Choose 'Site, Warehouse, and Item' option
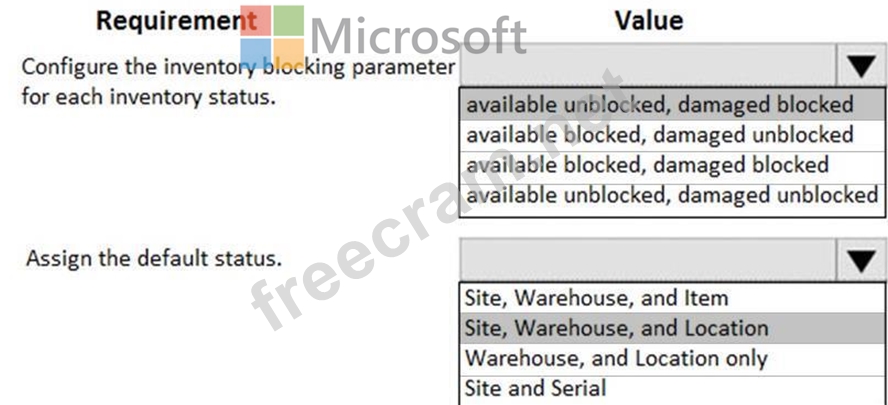Image resolution: width=888 pixels, height=405 pixels. [x=596, y=298]
